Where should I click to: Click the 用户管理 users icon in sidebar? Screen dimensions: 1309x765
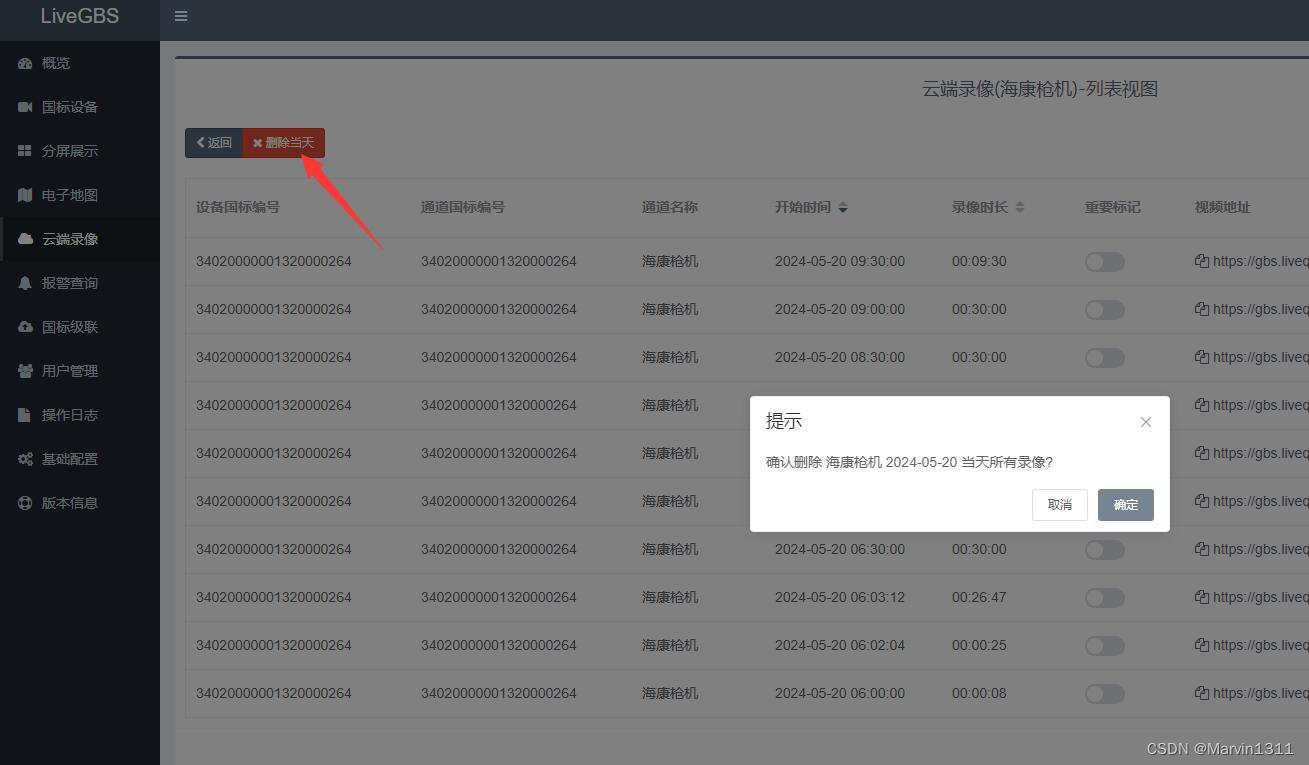pyautogui.click(x=25, y=371)
